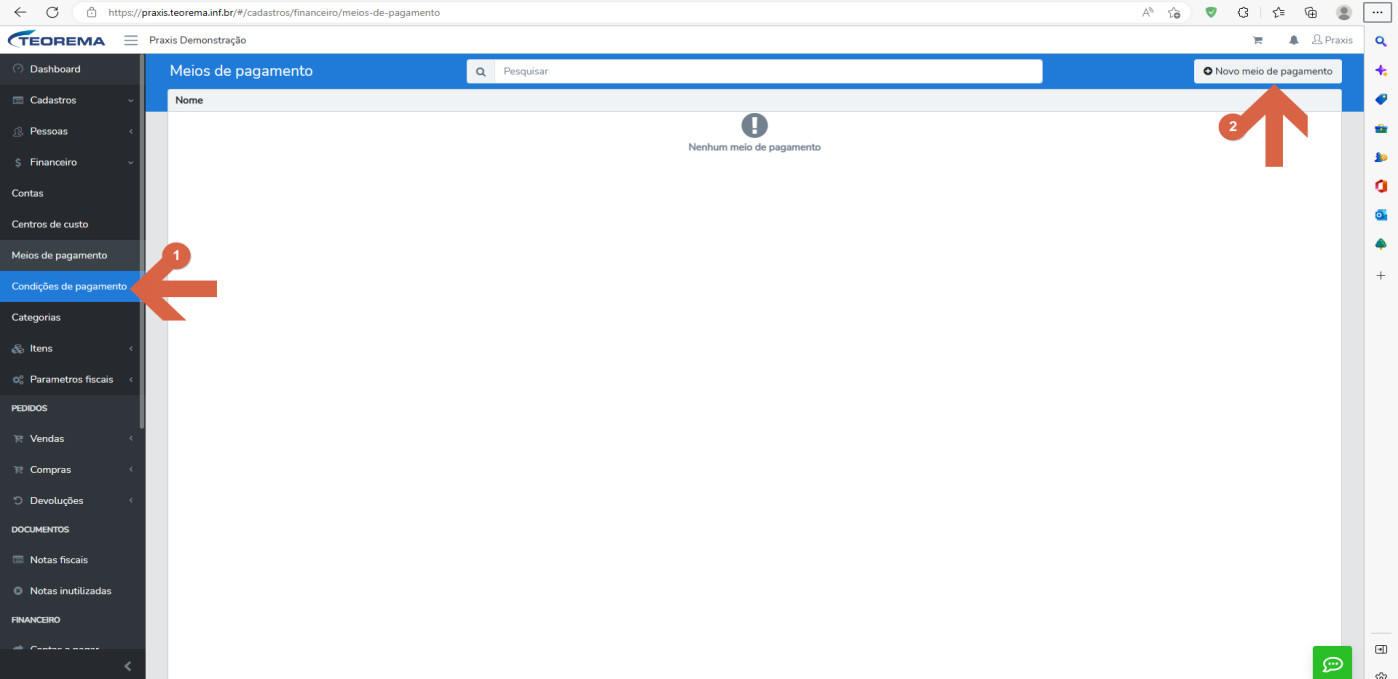Open Tools briefcase icon in Edge sidebar
The image size is (1398, 679).
(x=1381, y=128)
